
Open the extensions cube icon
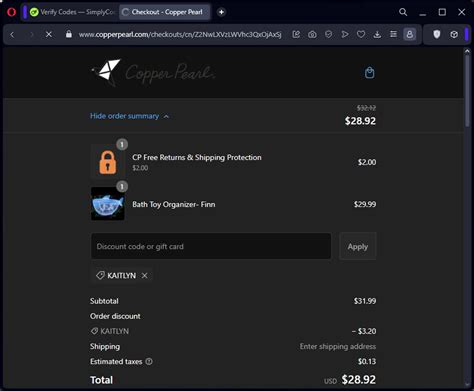click(454, 34)
